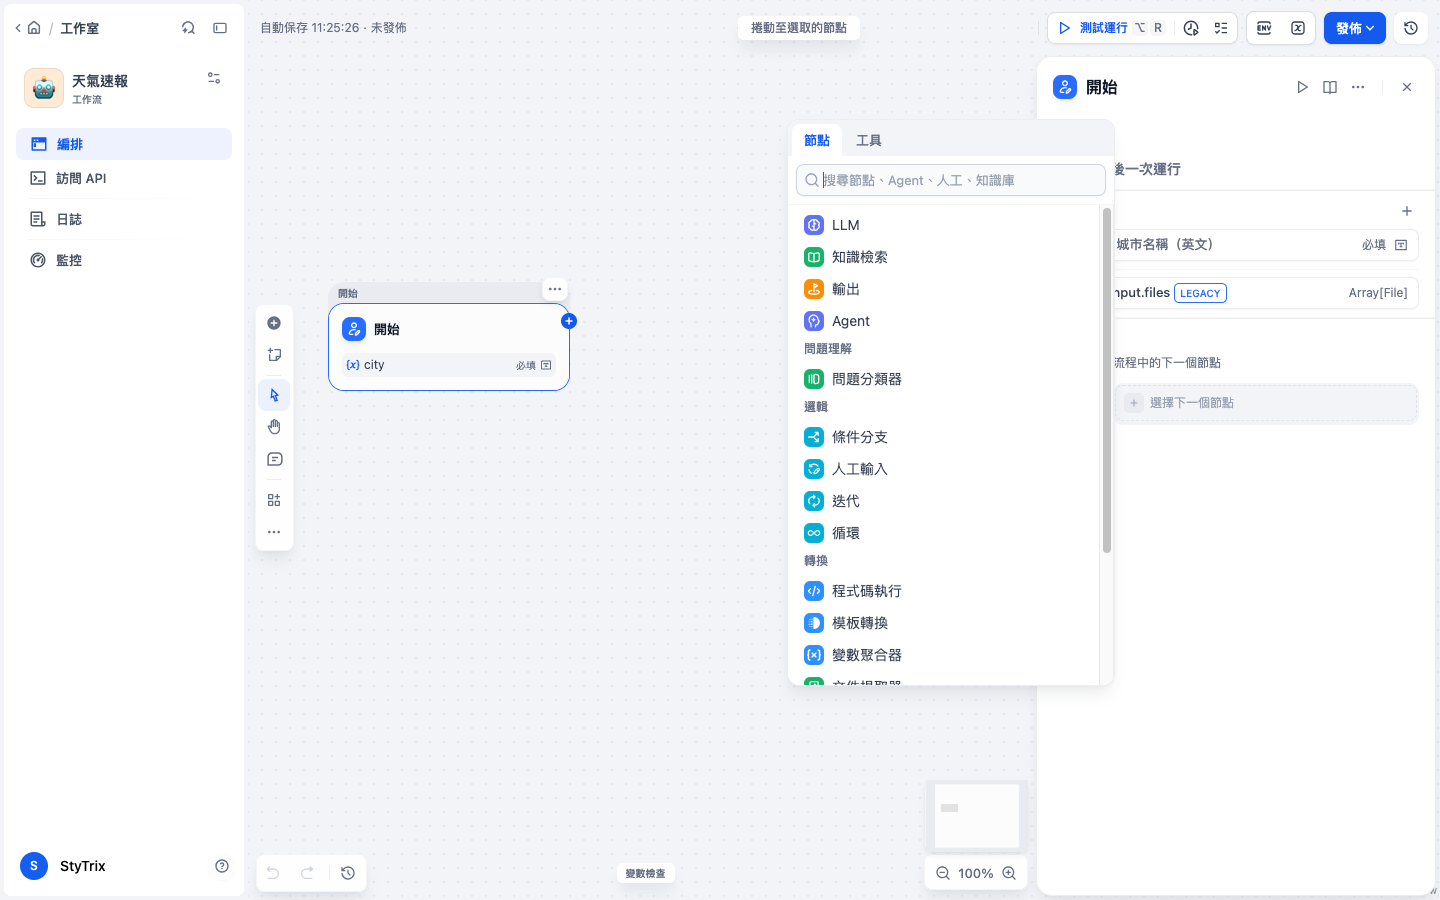Click the zoom in magnifier icon
1440x900 pixels.
(1009, 873)
